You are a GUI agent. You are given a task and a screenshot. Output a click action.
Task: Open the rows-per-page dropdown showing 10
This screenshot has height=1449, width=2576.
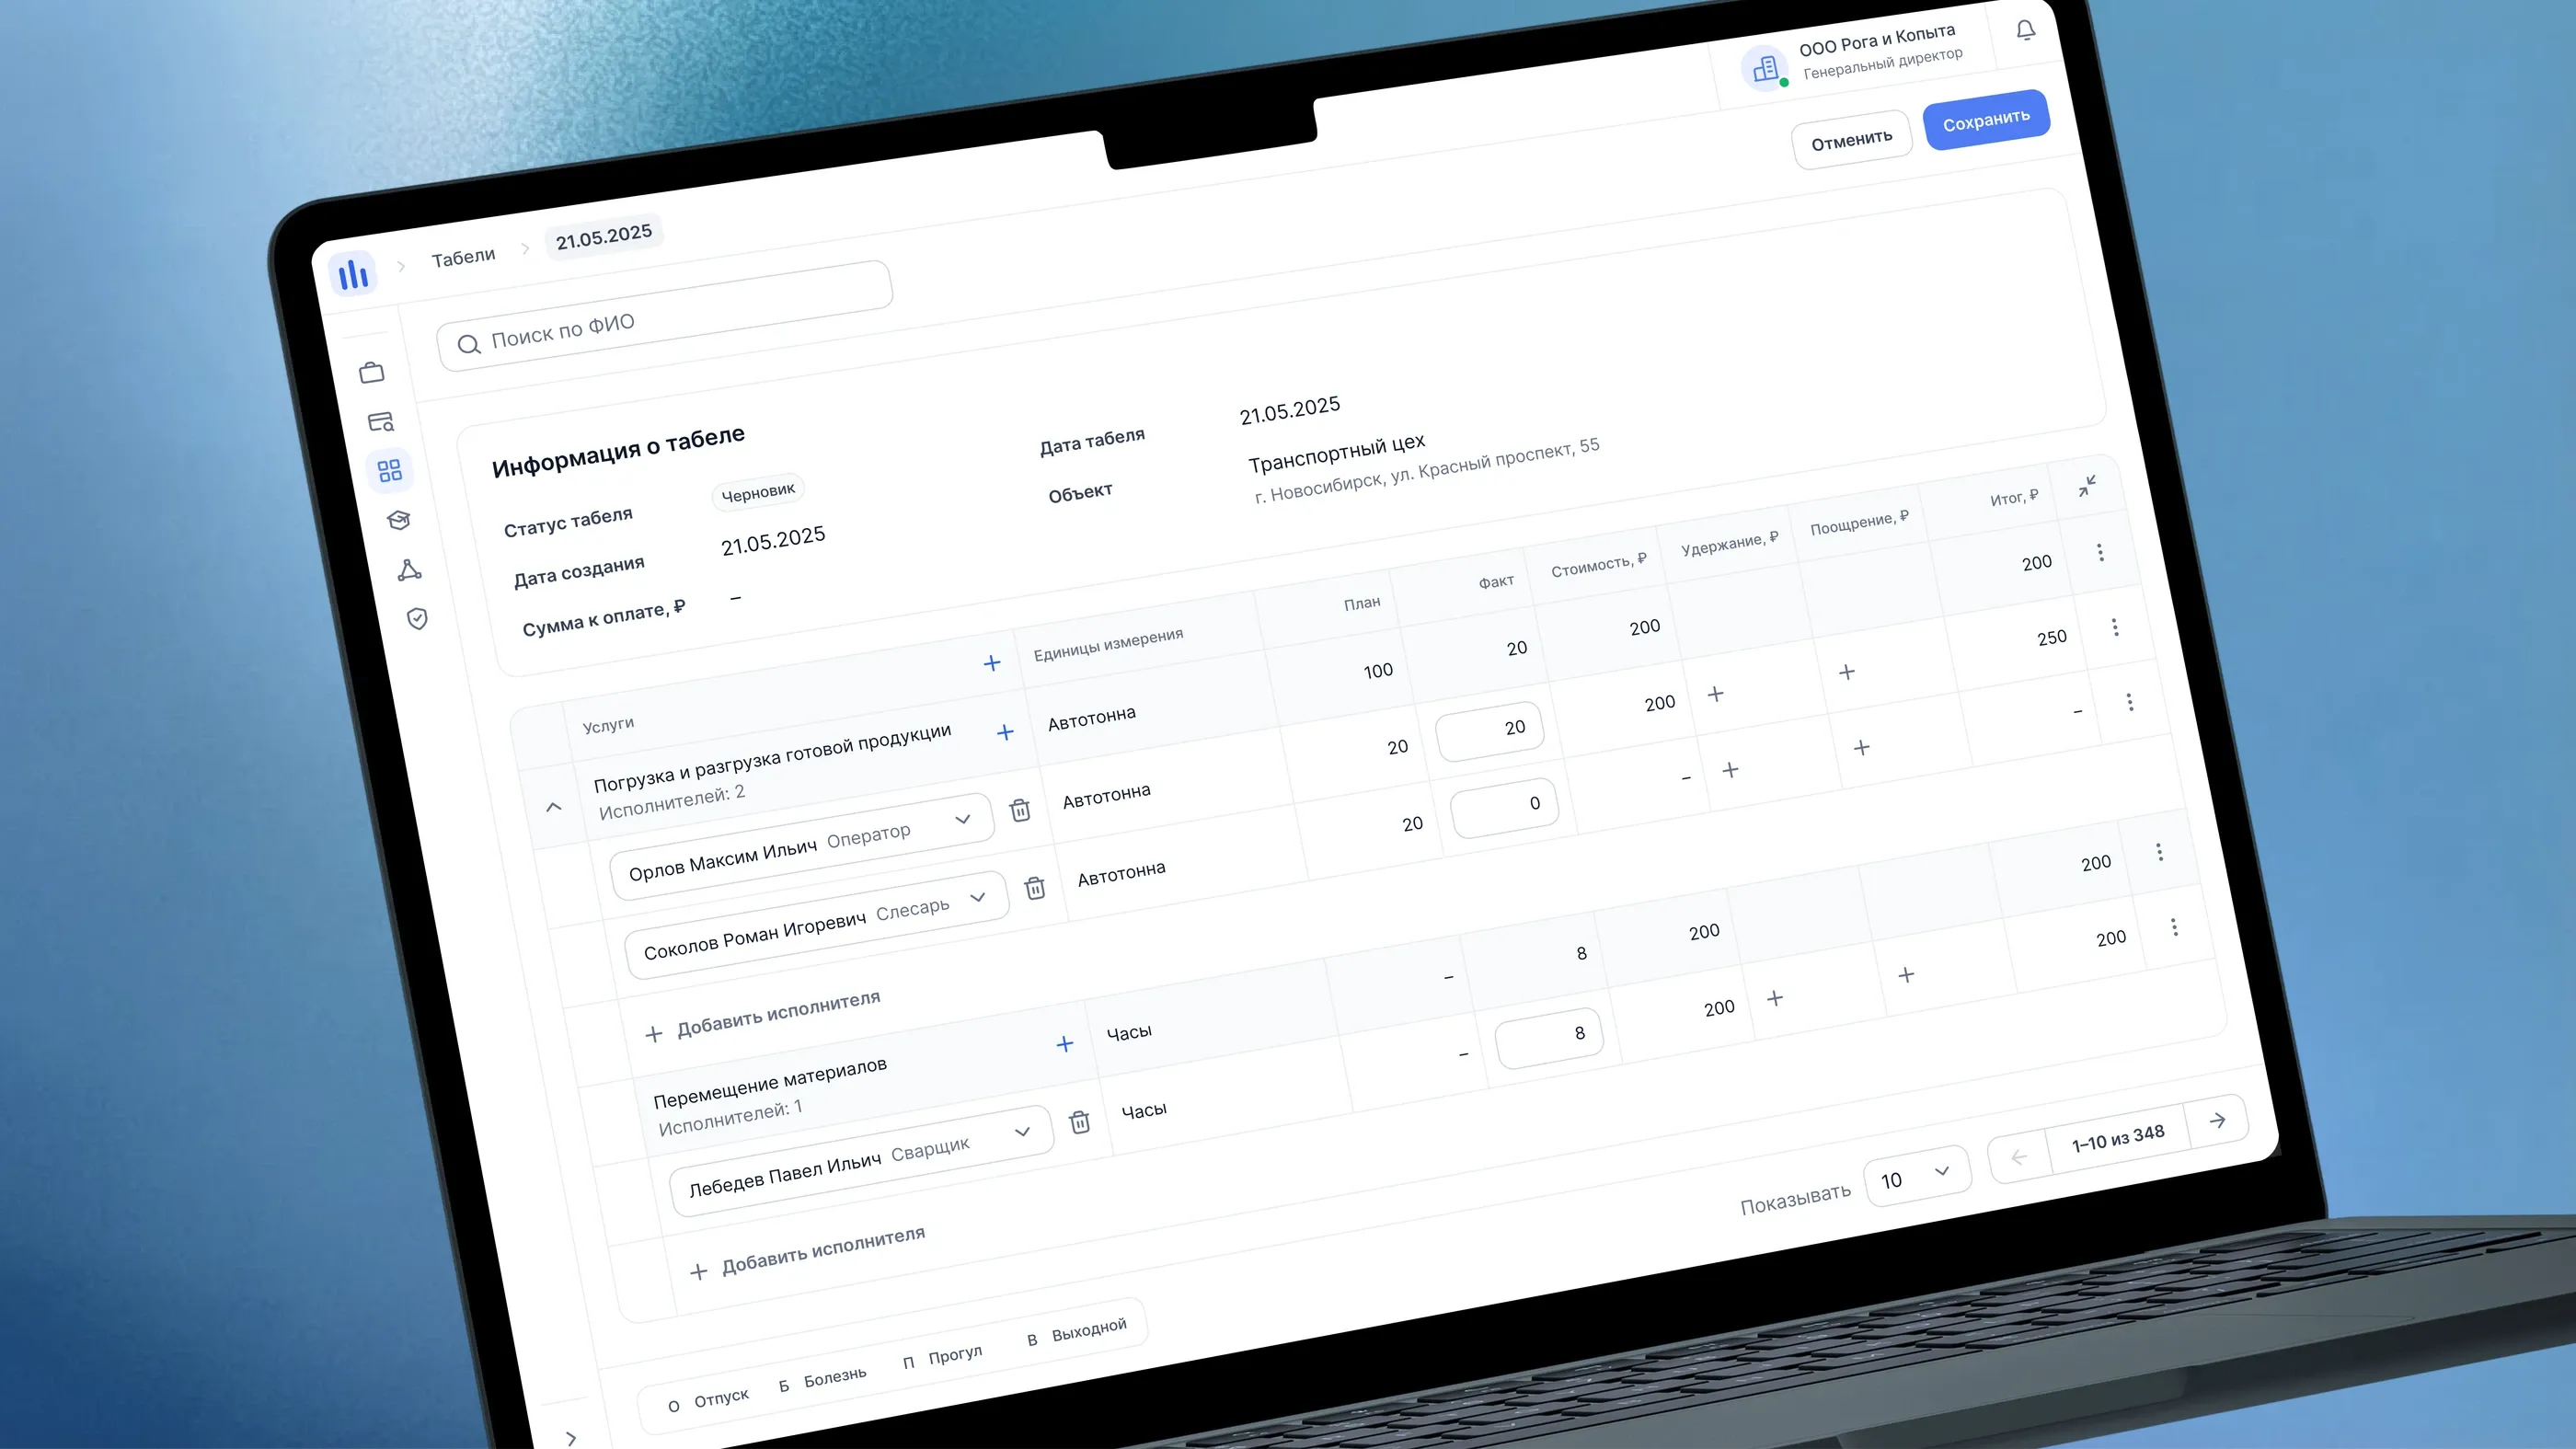pos(1917,1176)
